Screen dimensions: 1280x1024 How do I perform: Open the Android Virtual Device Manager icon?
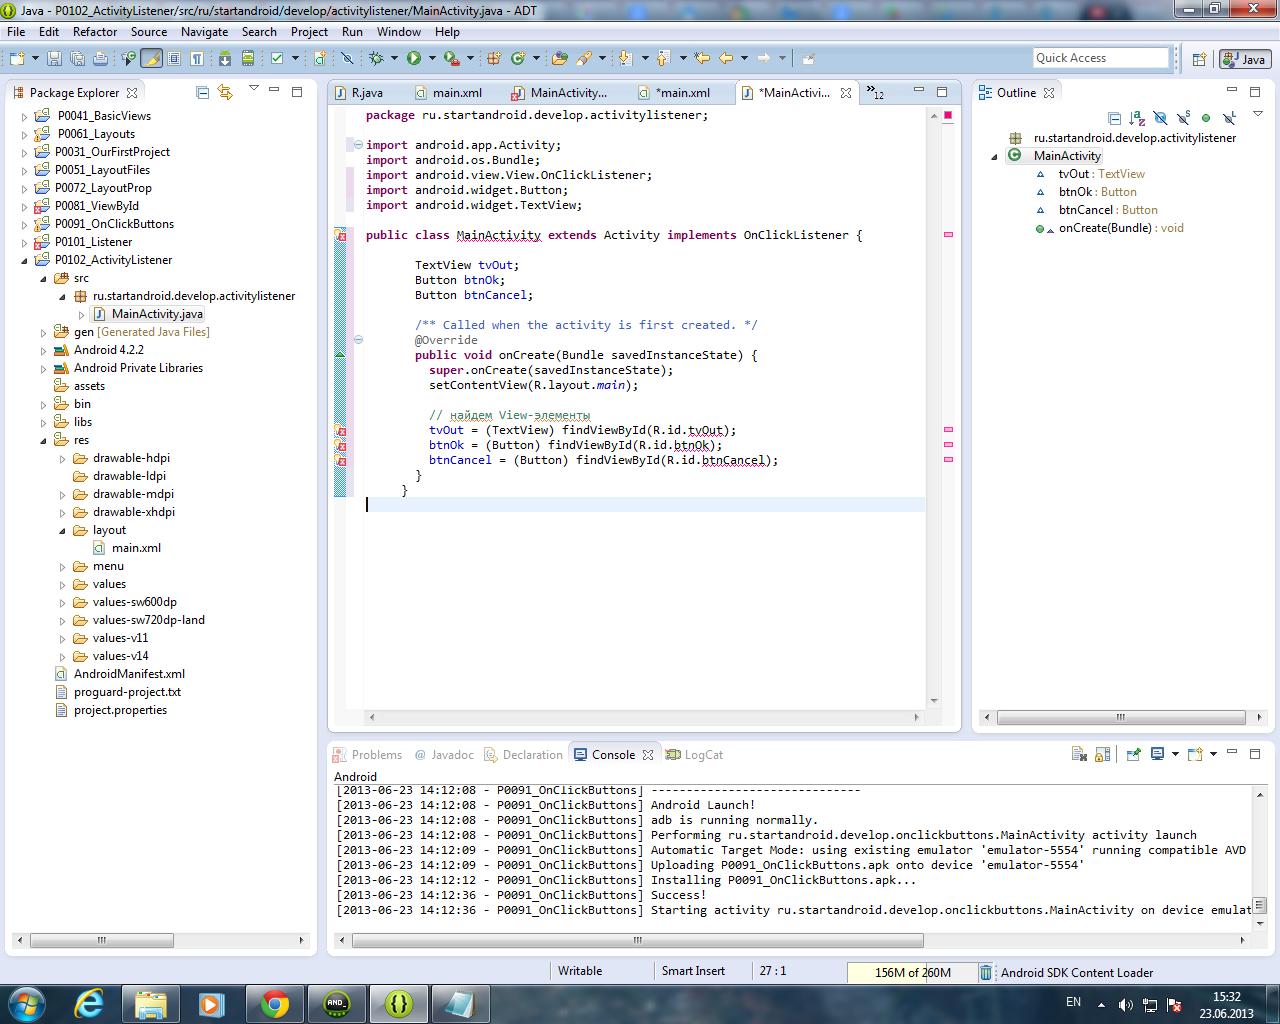tap(247, 58)
